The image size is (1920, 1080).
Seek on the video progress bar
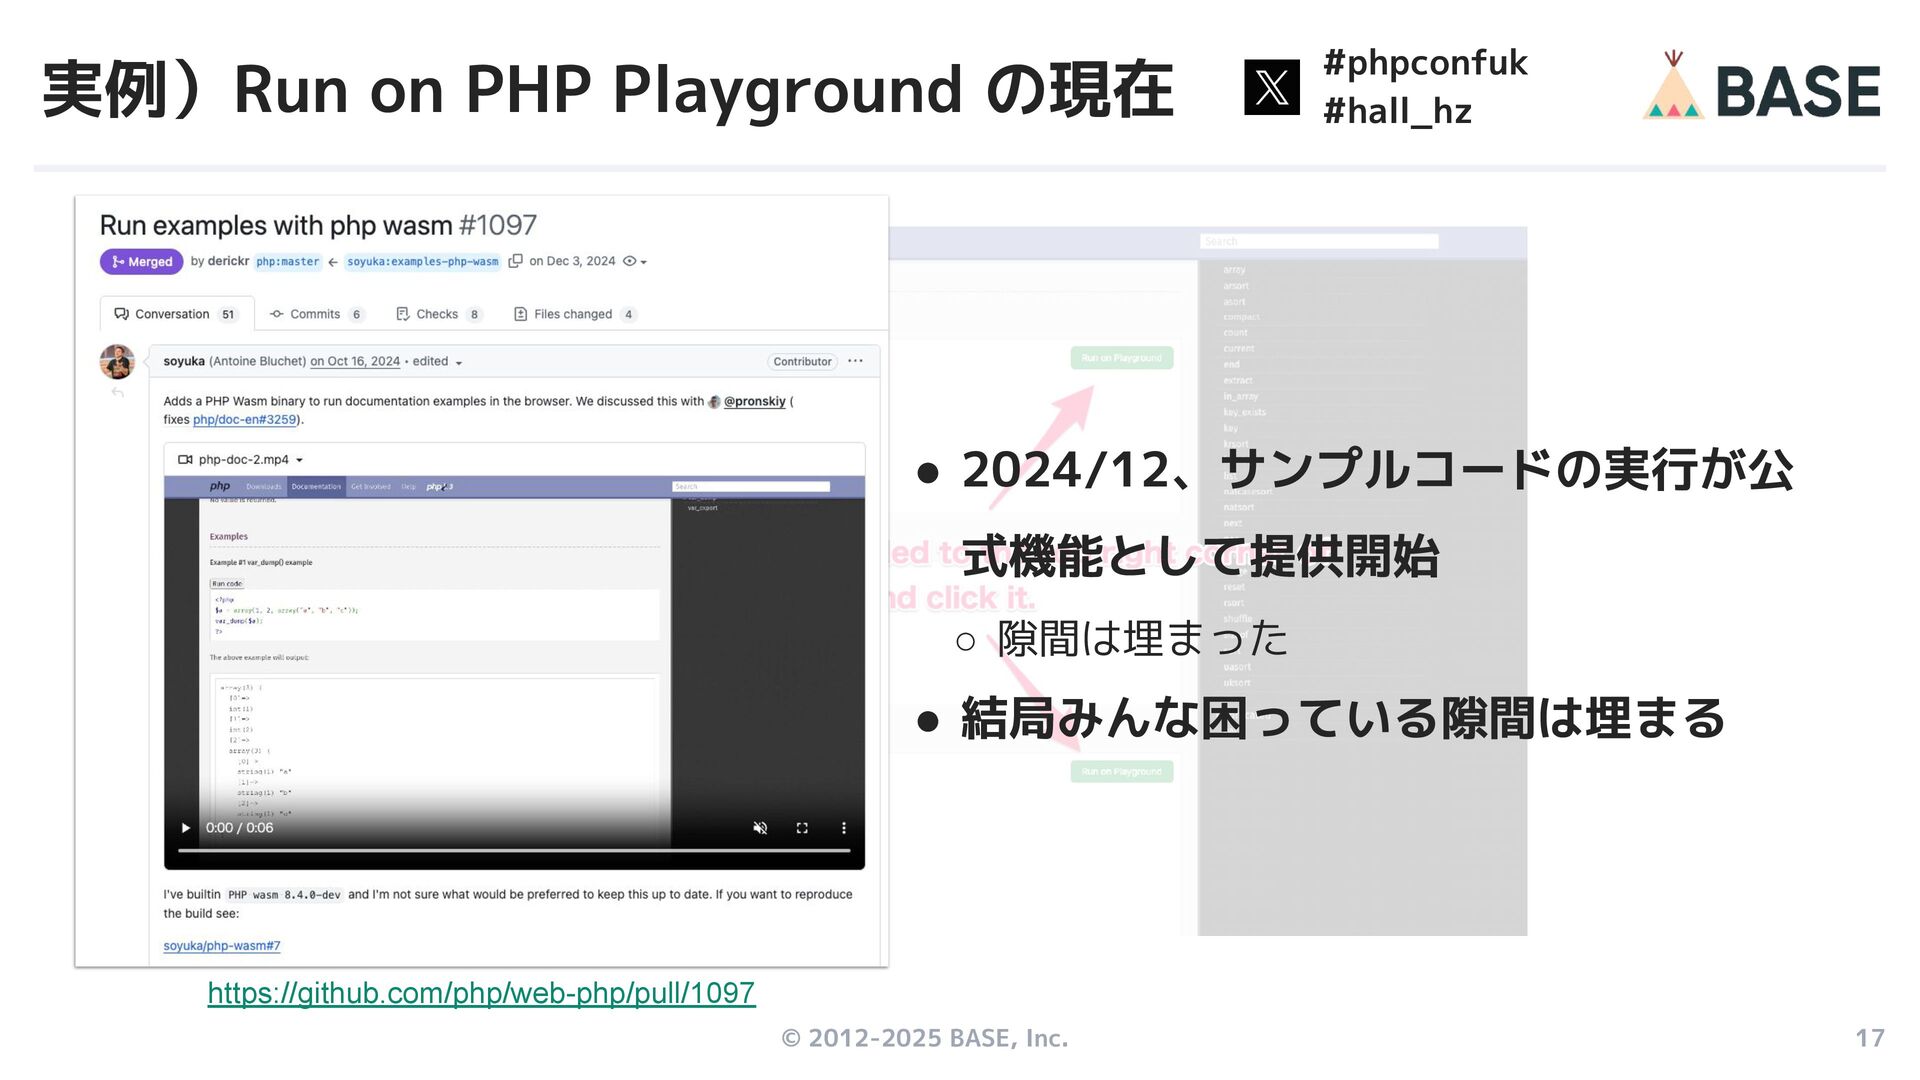(x=514, y=851)
